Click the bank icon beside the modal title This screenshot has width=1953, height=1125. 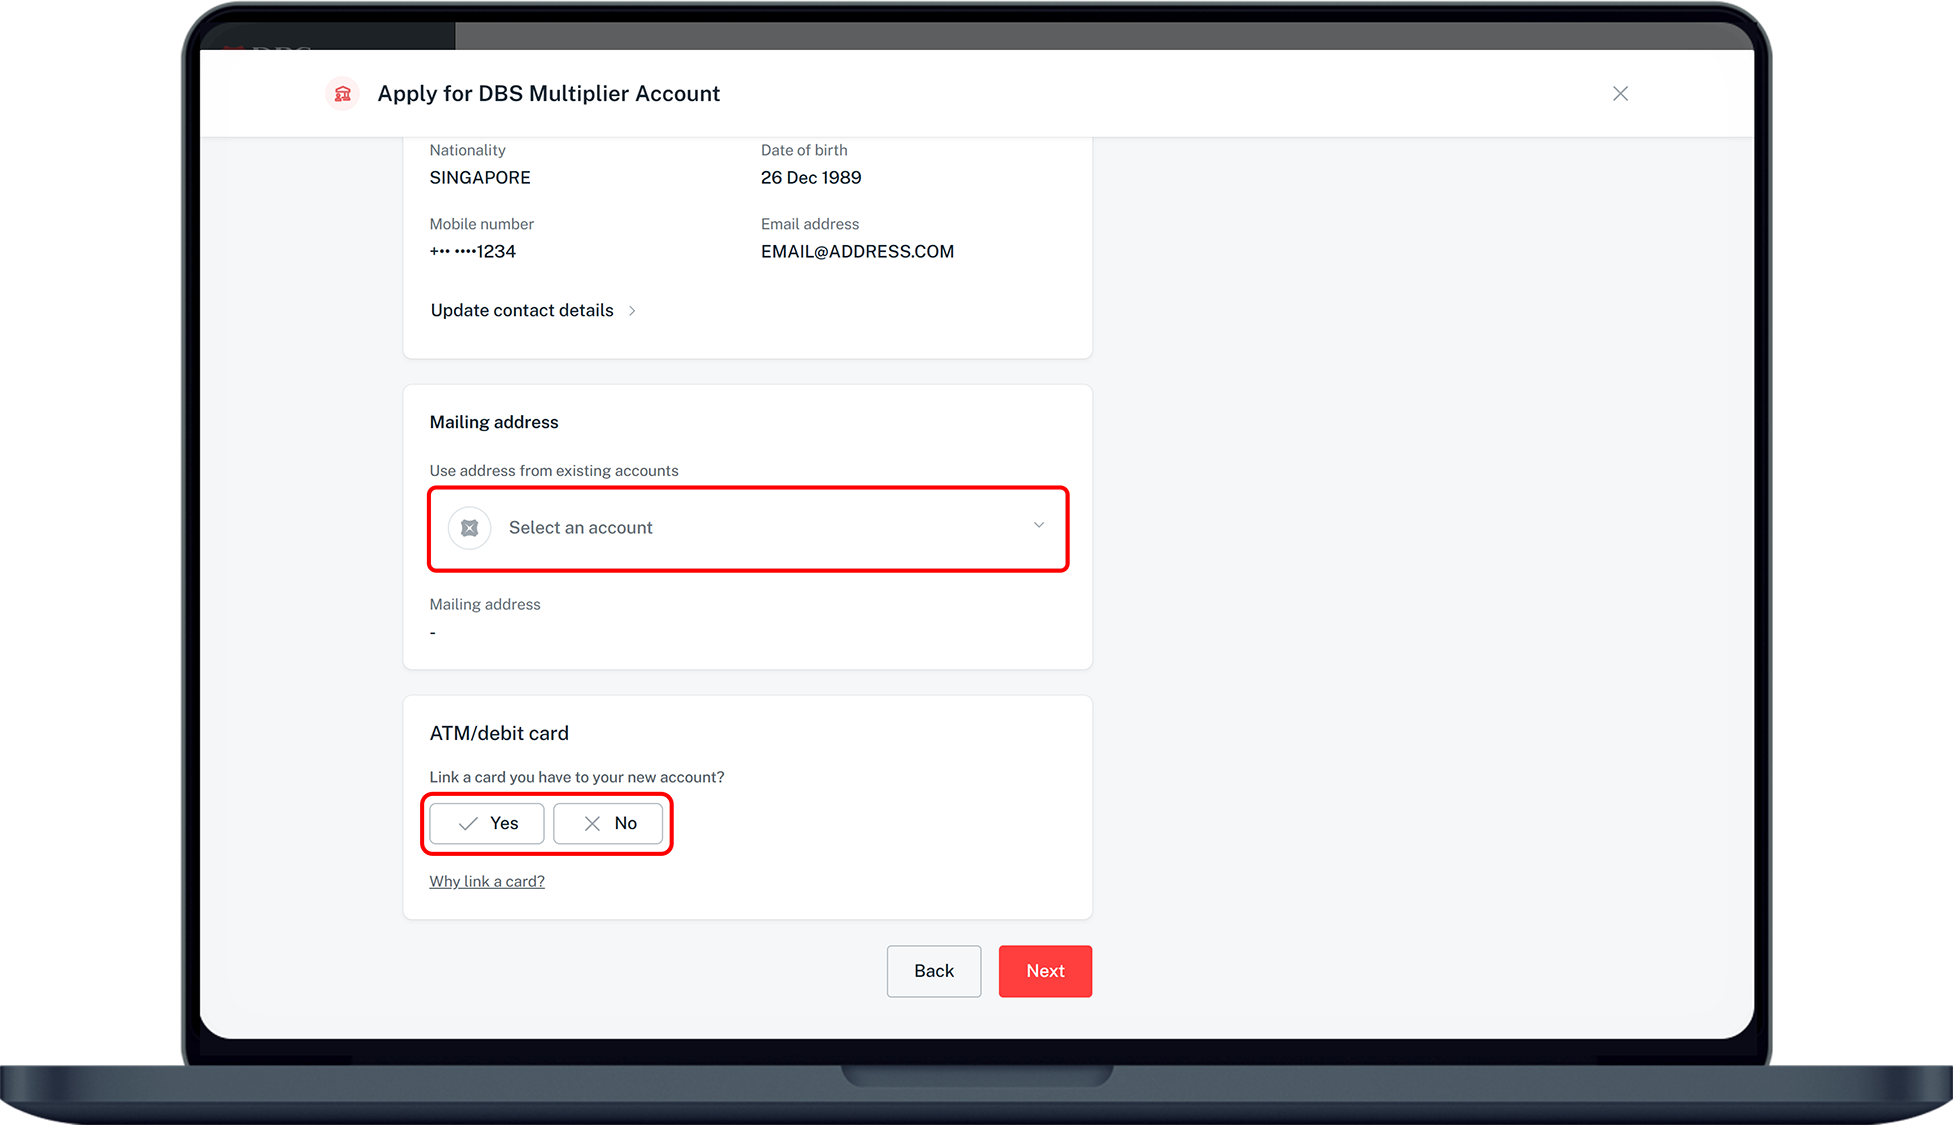click(x=341, y=93)
